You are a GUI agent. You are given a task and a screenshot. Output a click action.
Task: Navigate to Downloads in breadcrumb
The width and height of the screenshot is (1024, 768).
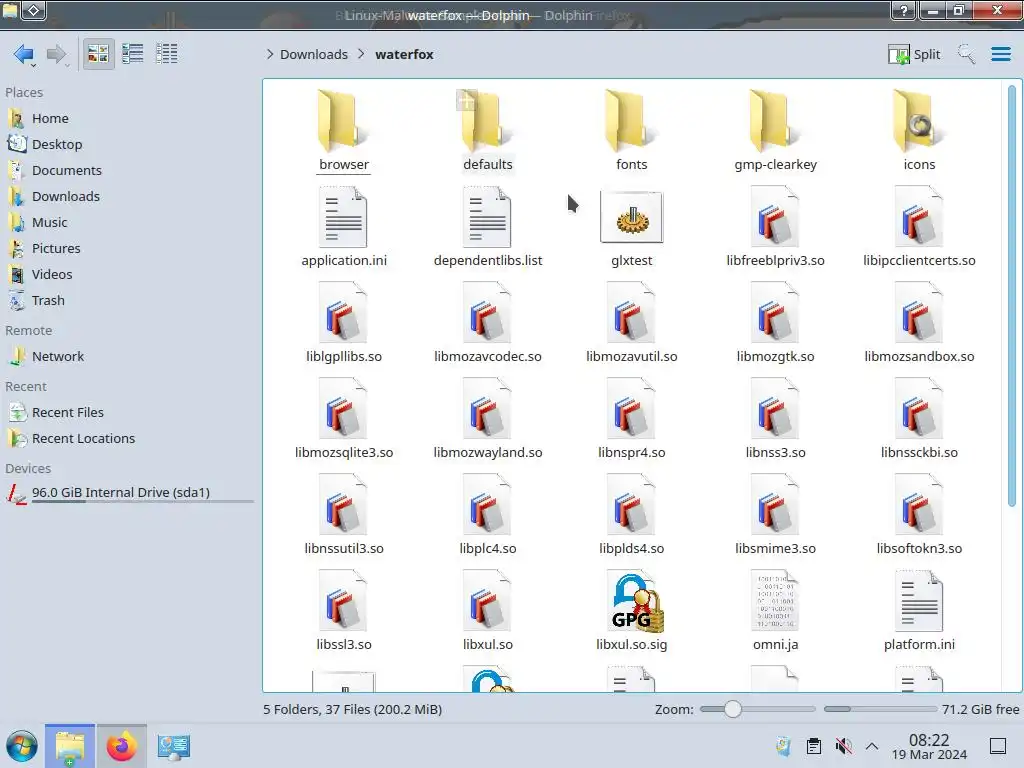pyautogui.click(x=313, y=54)
